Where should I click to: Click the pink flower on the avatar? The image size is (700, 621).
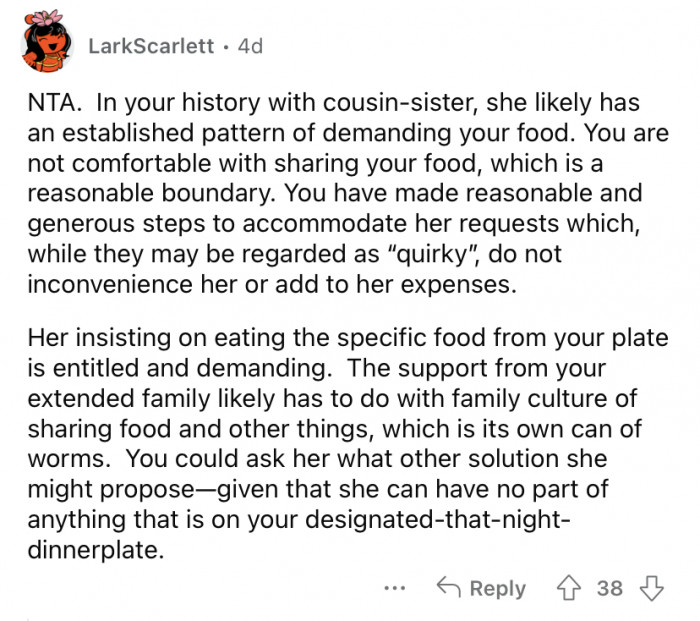tap(46, 17)
